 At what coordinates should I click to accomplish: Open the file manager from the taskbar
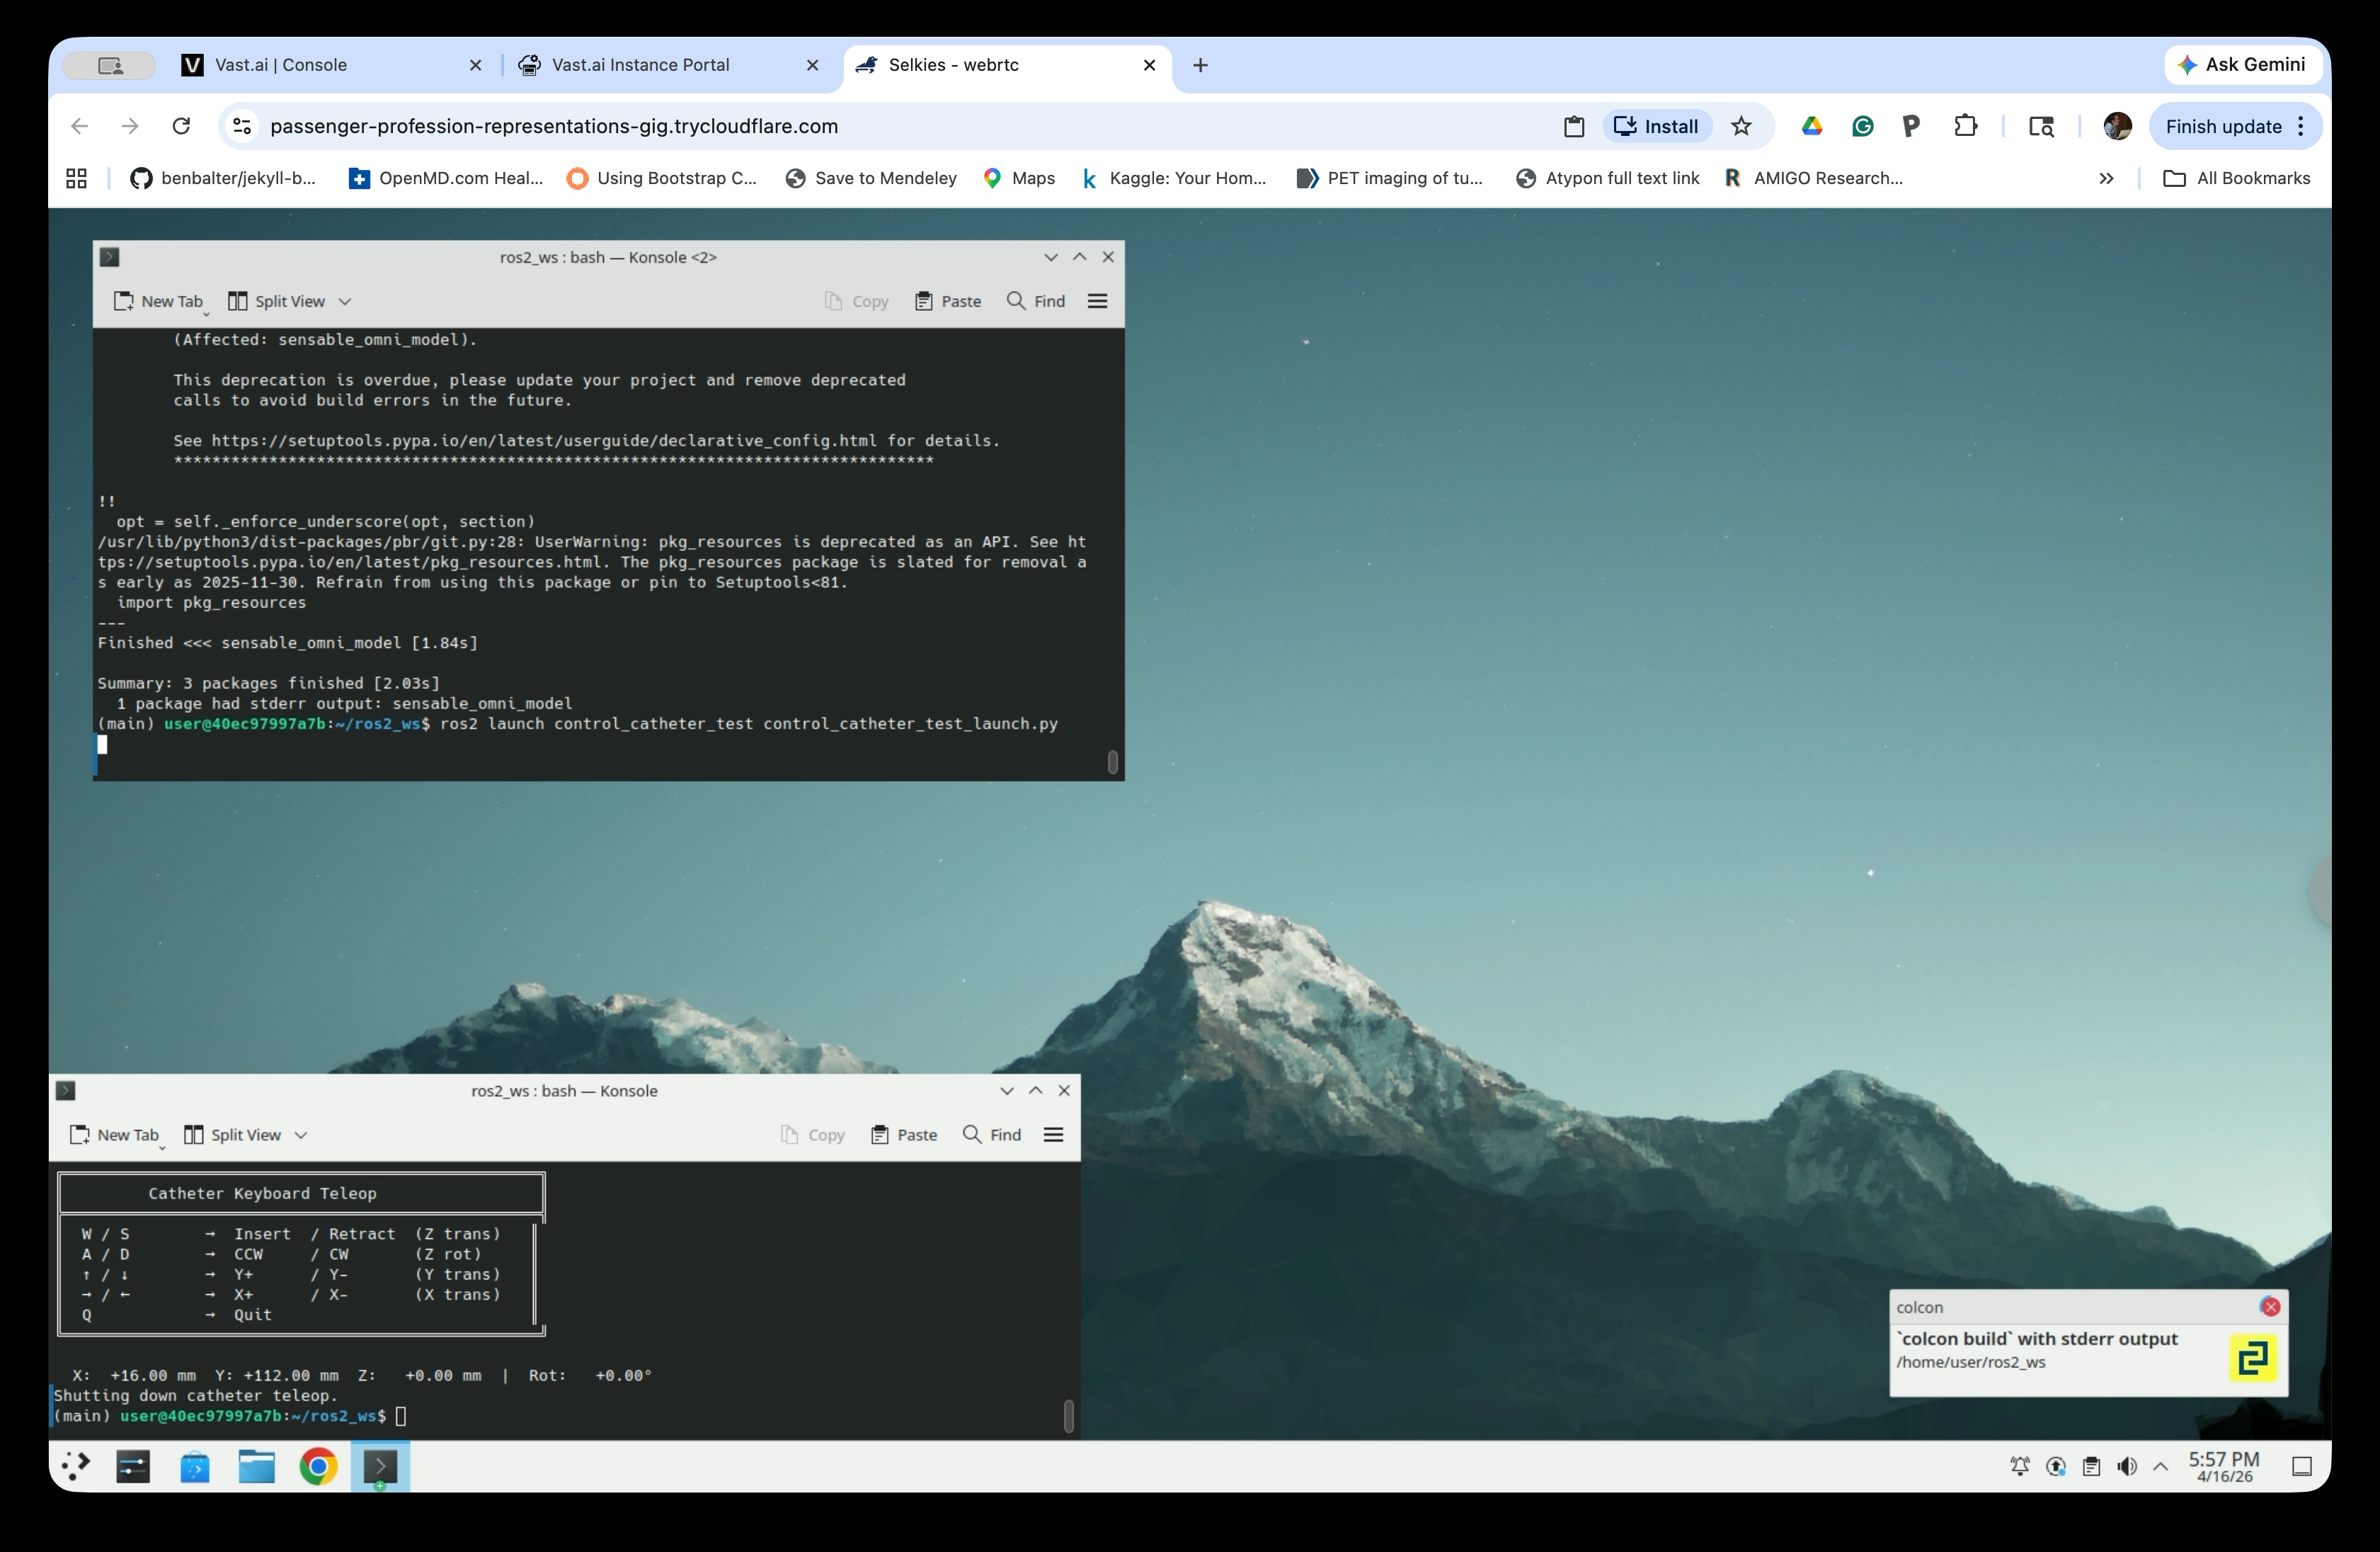(256, 1467)
